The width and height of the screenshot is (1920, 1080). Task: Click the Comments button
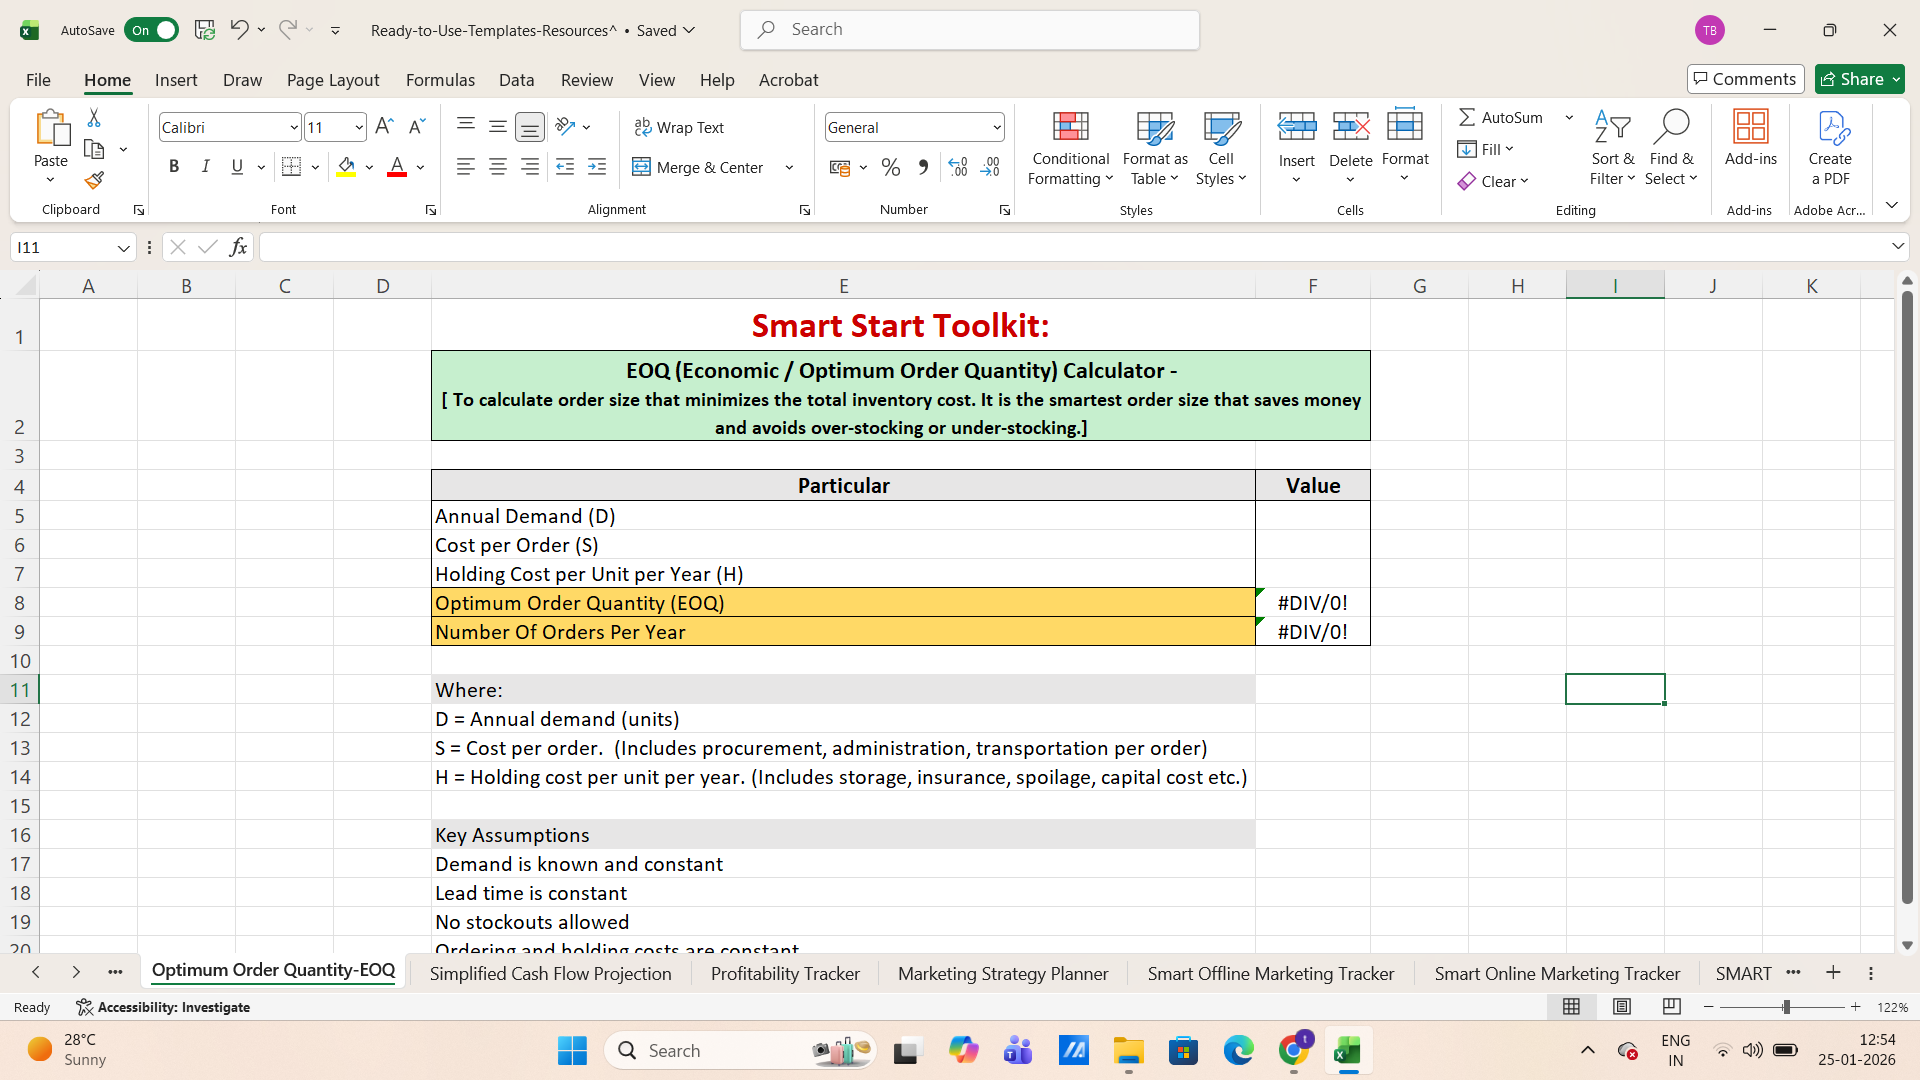click(x=1744, y=79)
